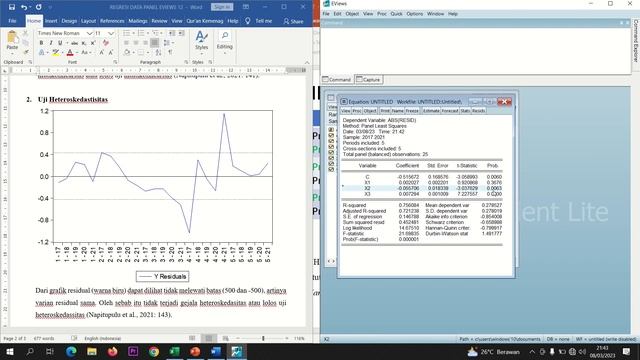
Task: Open Google Chrome from the taskbar
Action: pyautogui.click(x=154, y=351)
